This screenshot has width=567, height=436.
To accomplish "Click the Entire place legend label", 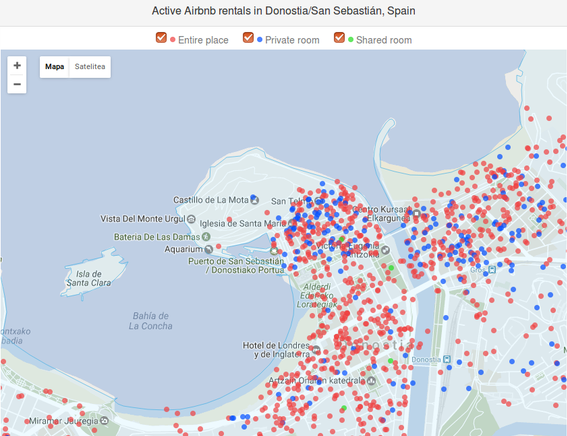I will pos(203,40).
